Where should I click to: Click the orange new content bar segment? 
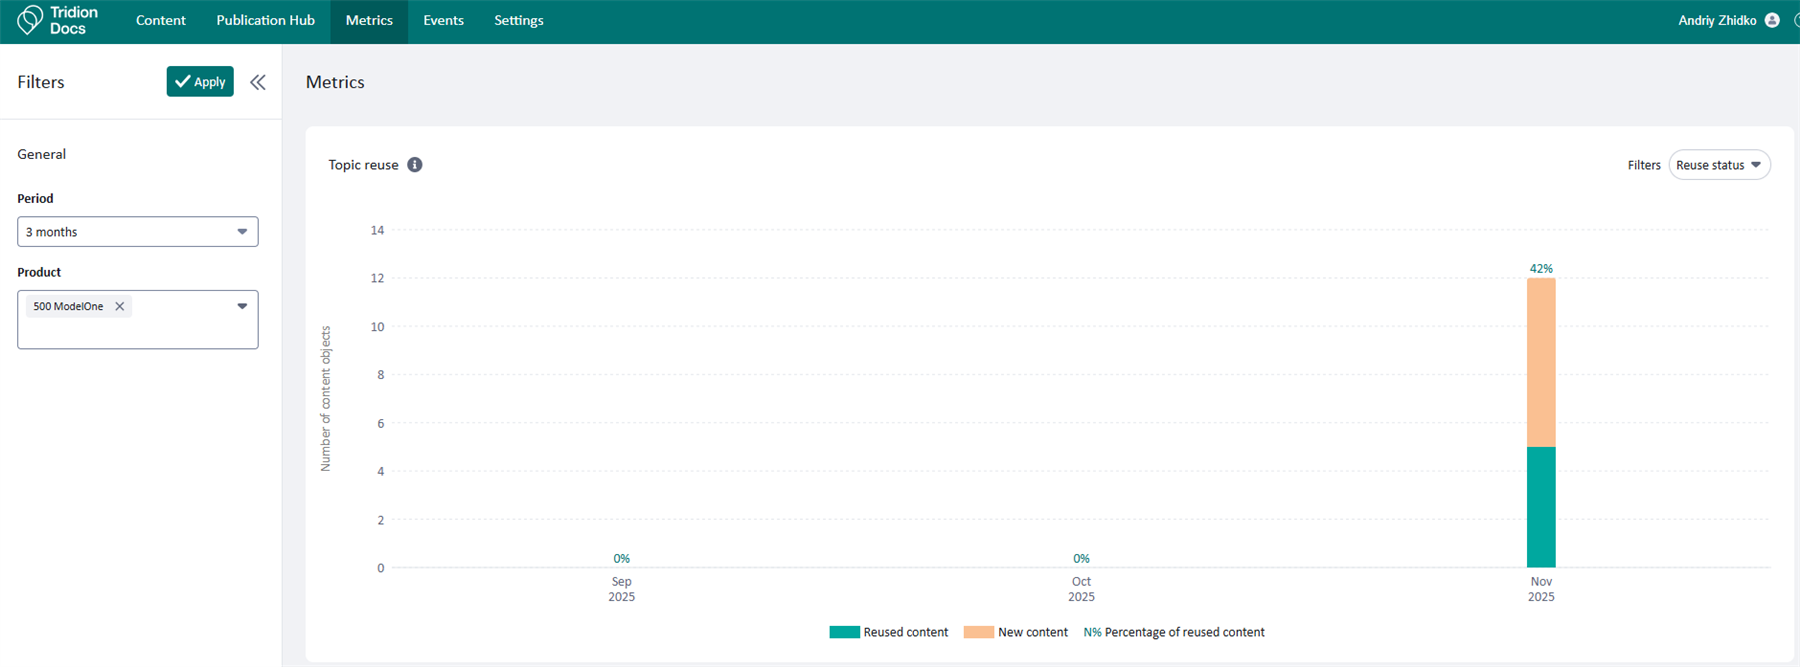(x=1541, y=362)
